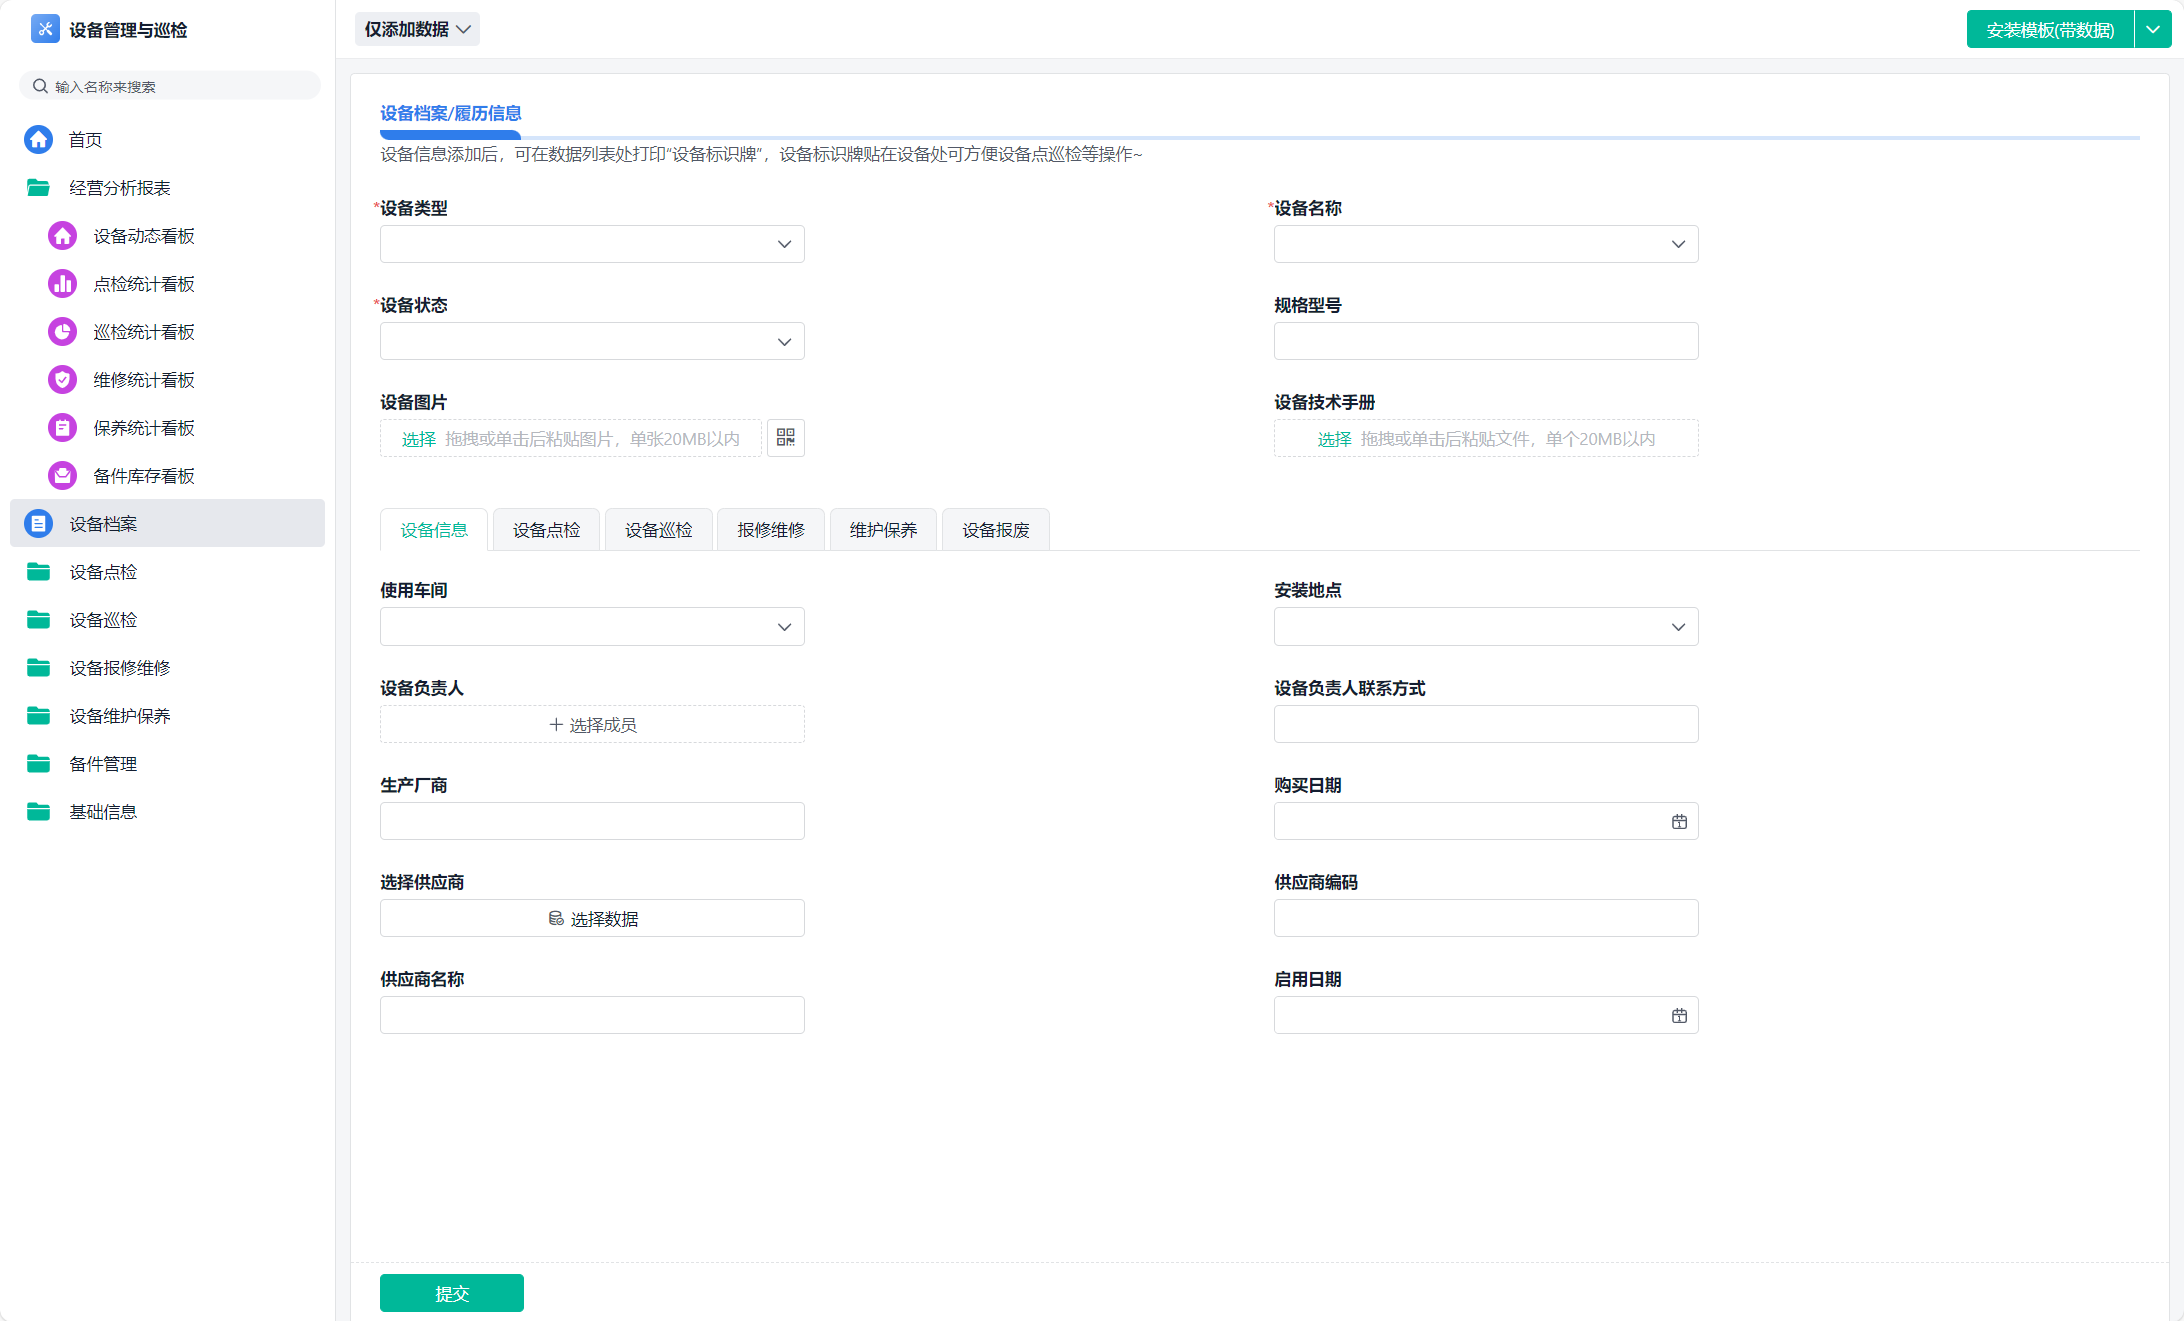This screenshot has height=1321, width=2184.
Task: Open the 仅添加数据 mode dropdown
Action: coord(417,29)
